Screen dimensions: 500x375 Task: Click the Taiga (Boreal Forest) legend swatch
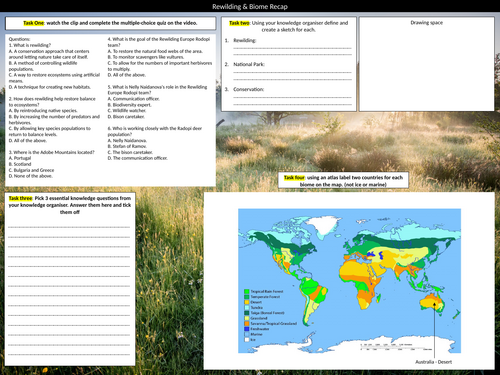[247, 313]
